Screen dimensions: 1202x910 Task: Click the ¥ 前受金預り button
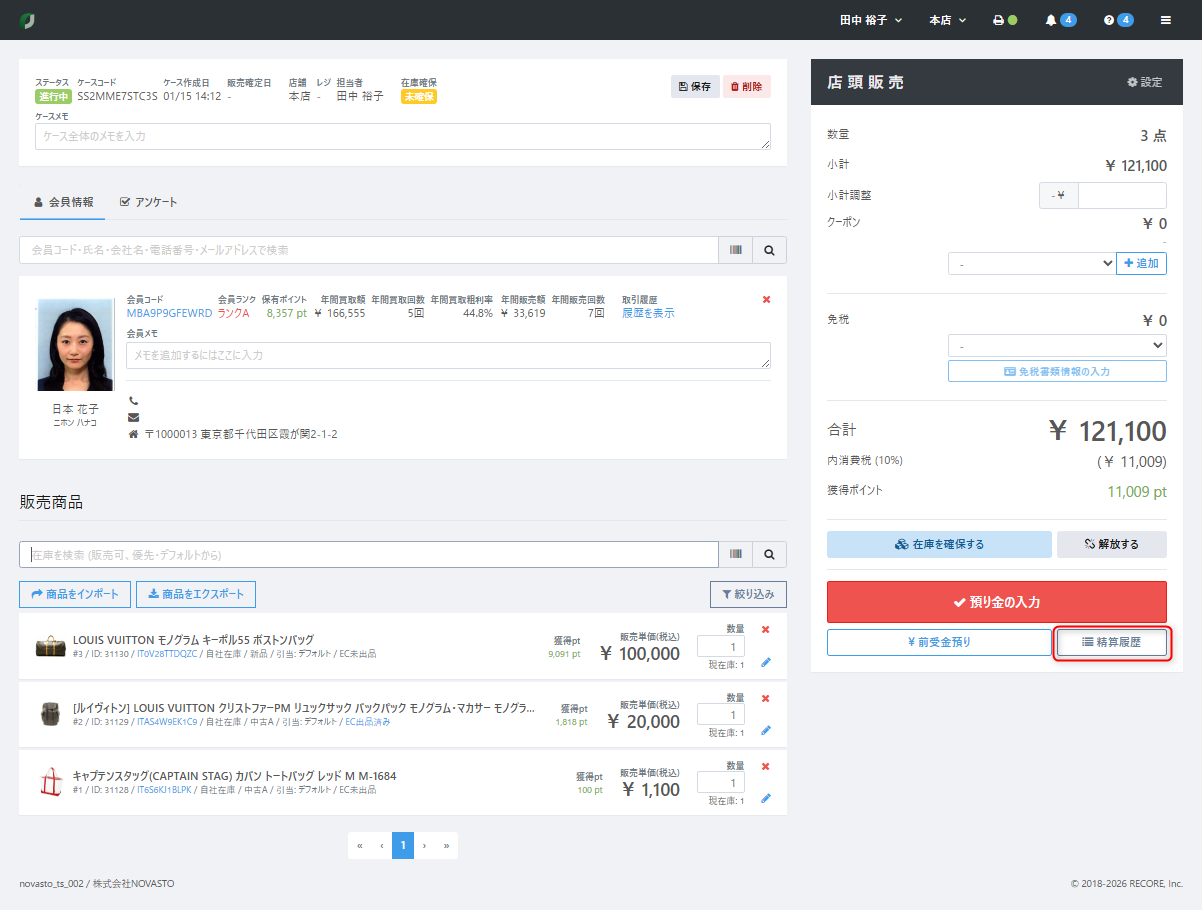(939, 642)
